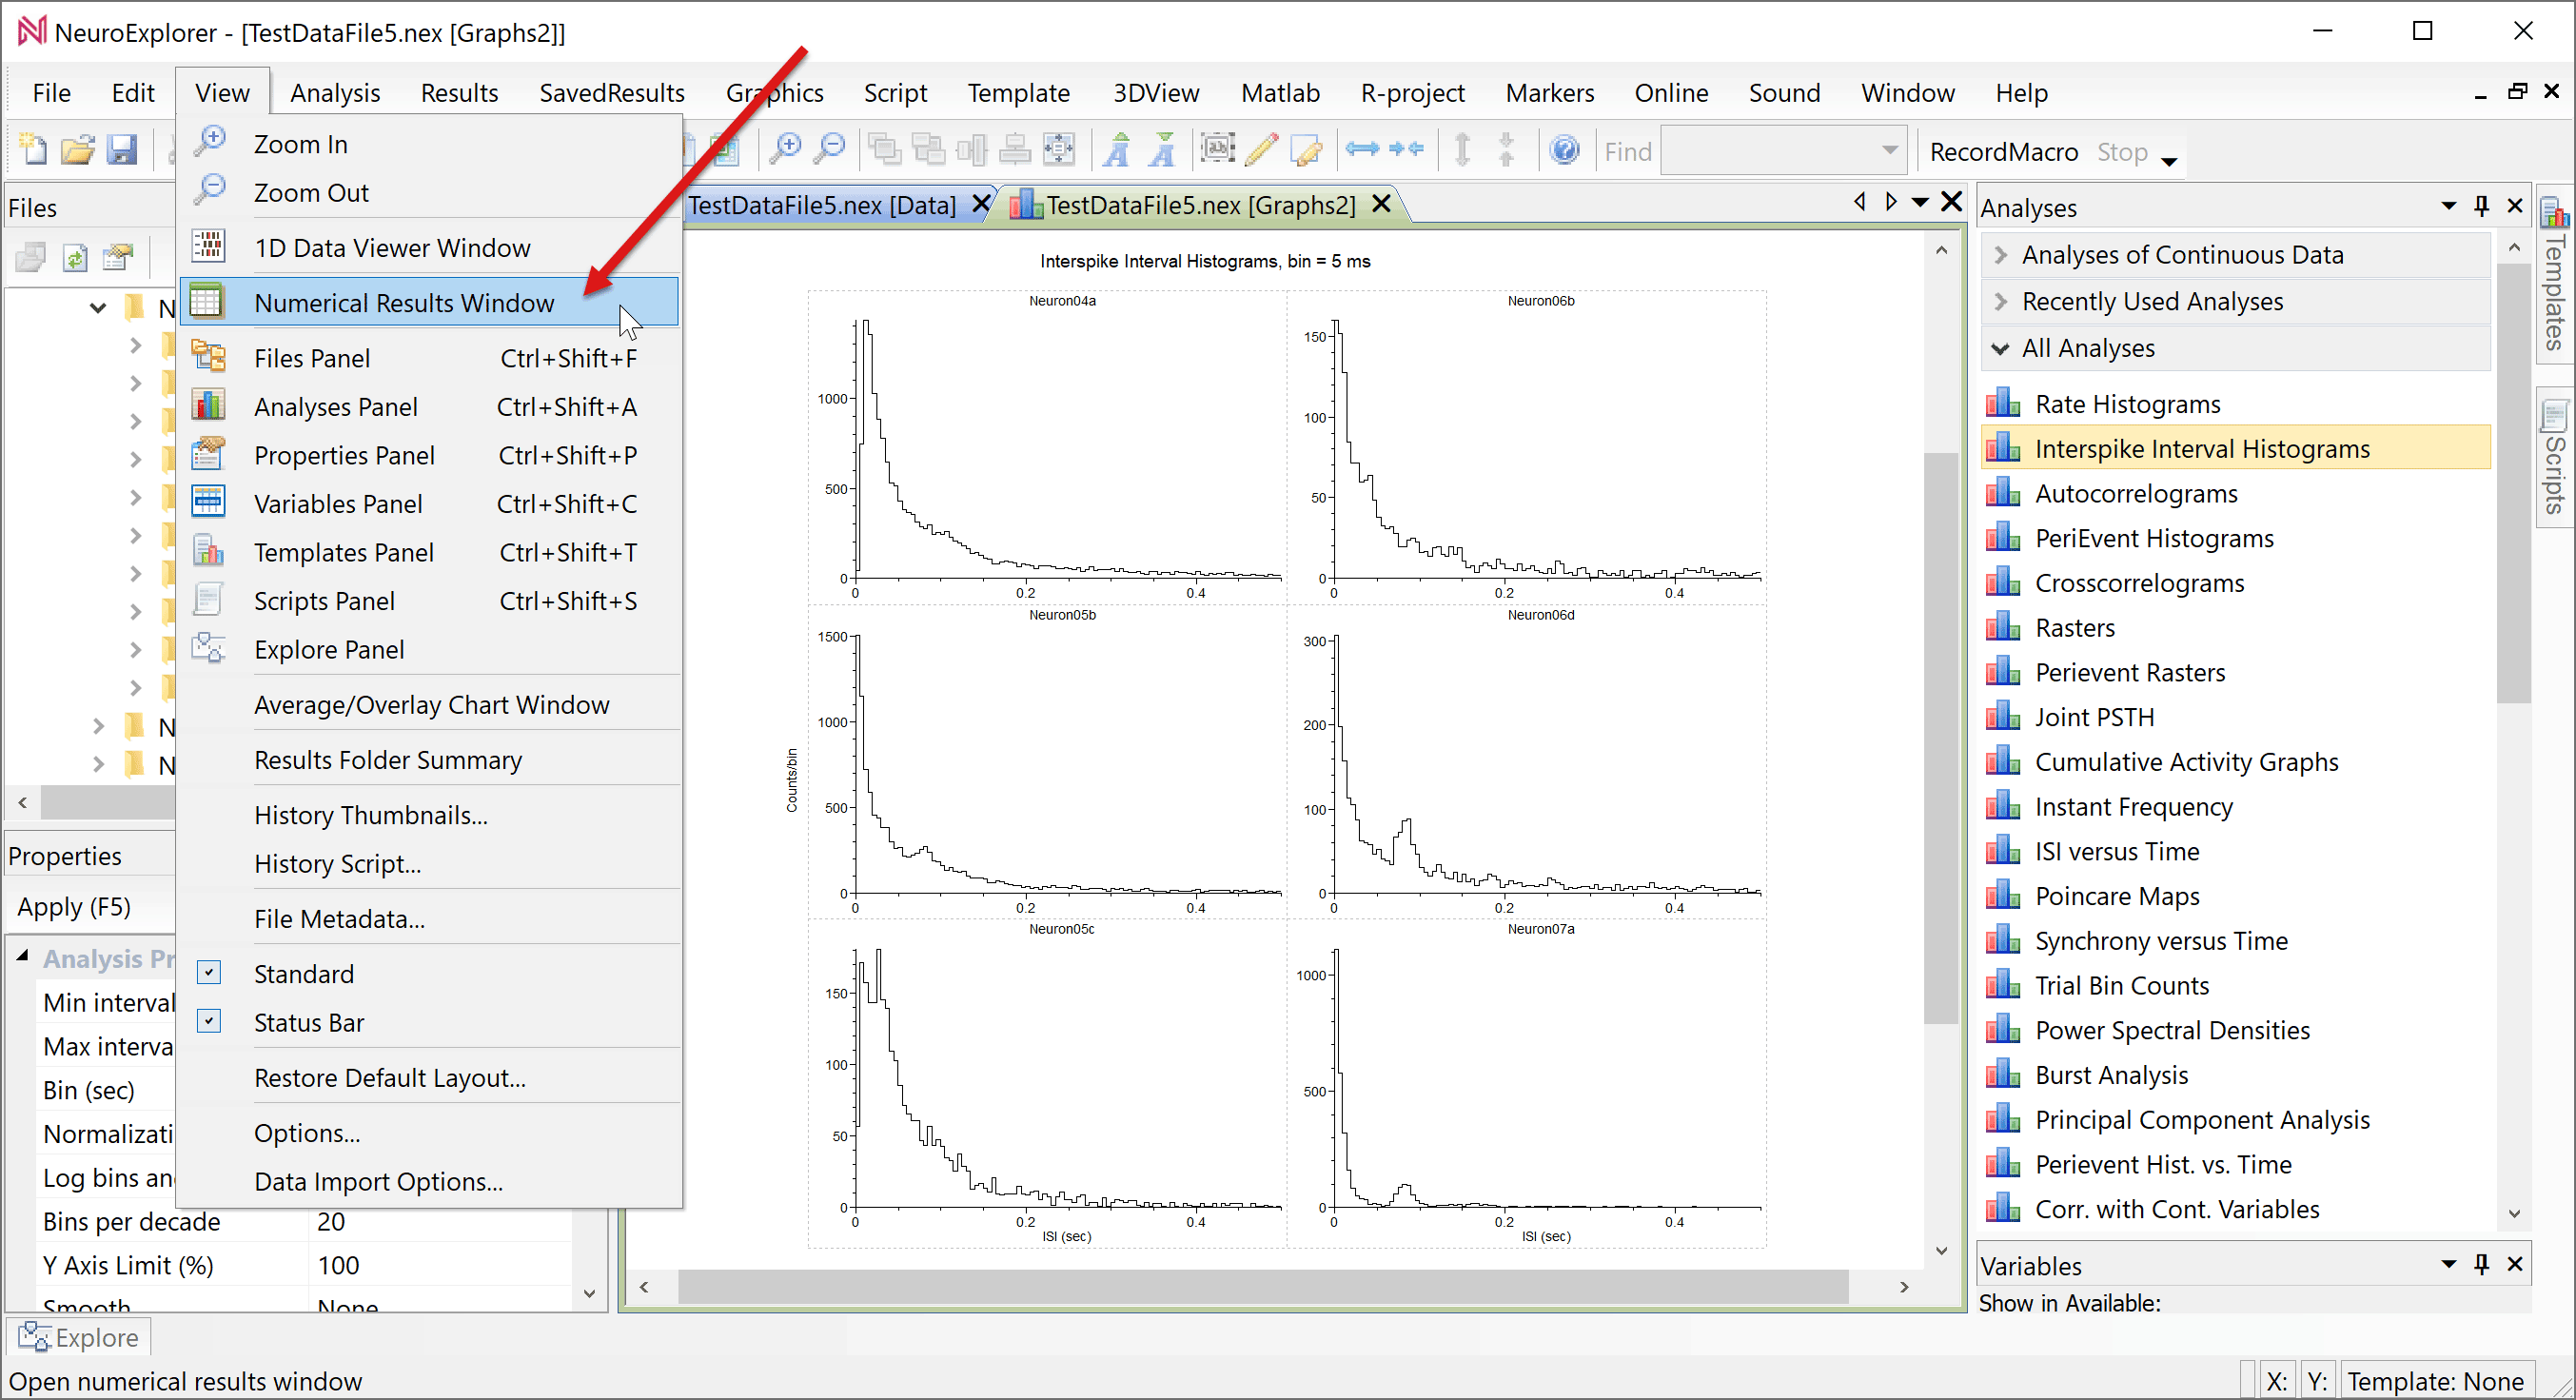The width and height of the screenshot is (2576, 1400).
Task: Click the Burst Analysis chart icon
Action: [x=2003, y=1074]
